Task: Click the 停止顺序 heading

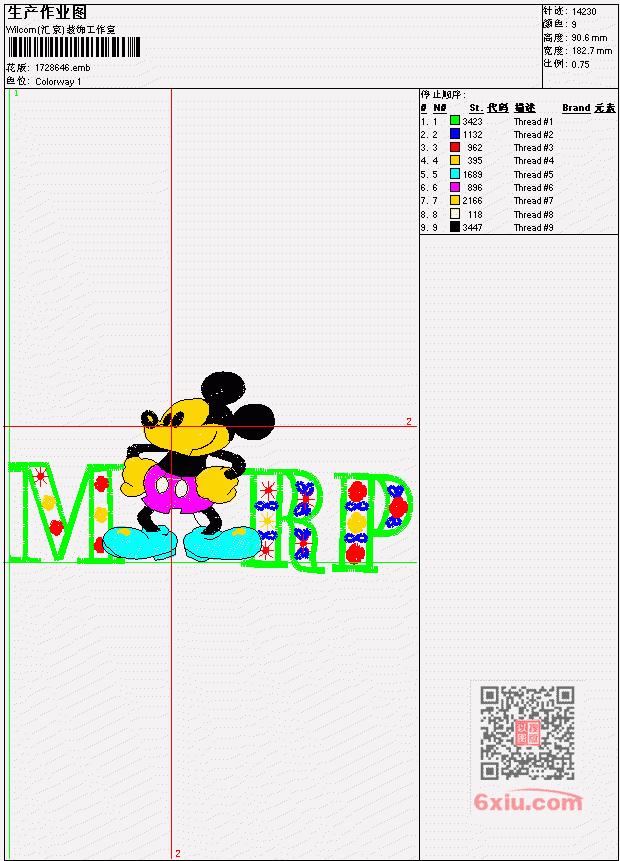Action: [x=443, y=94]
